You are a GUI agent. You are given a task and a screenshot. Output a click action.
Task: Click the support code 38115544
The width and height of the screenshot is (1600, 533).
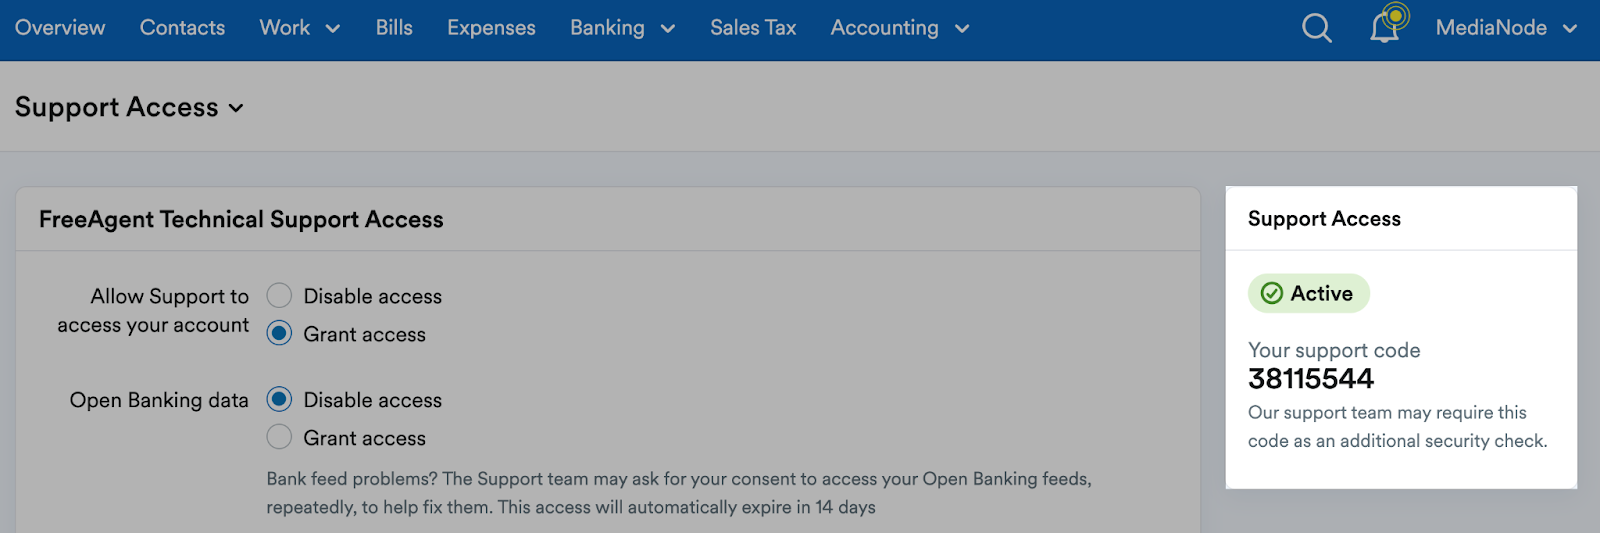1311,379
